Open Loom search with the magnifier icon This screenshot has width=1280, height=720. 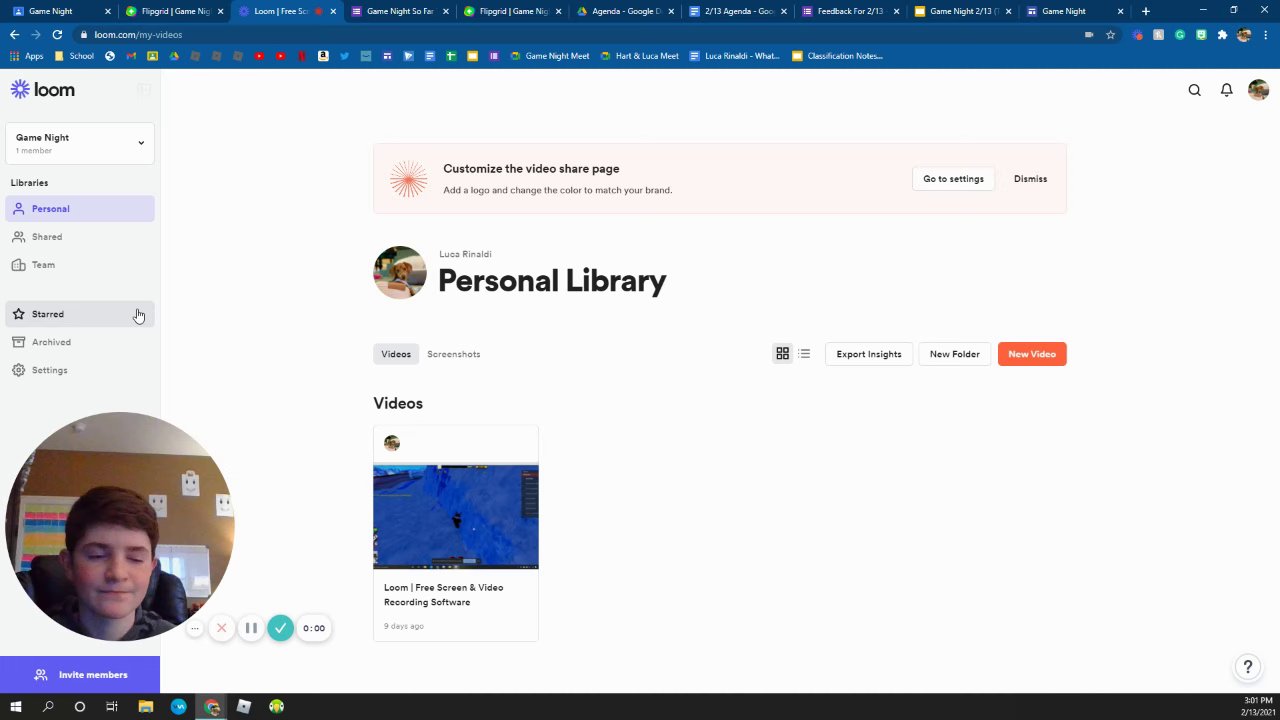pyautogui.click(x=1194, y=90)
